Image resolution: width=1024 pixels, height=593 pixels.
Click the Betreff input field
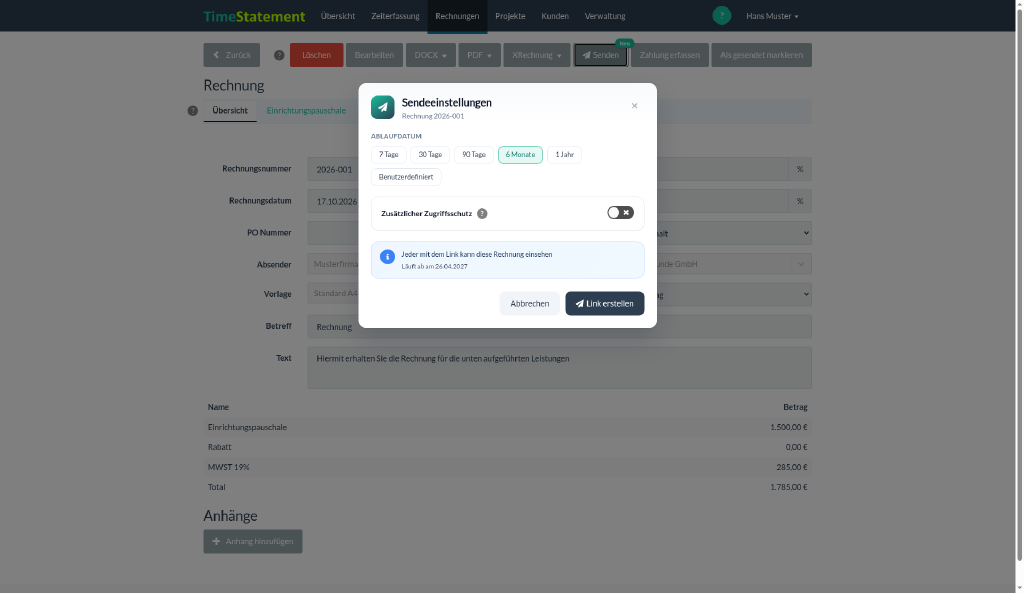tap(560, 327)
